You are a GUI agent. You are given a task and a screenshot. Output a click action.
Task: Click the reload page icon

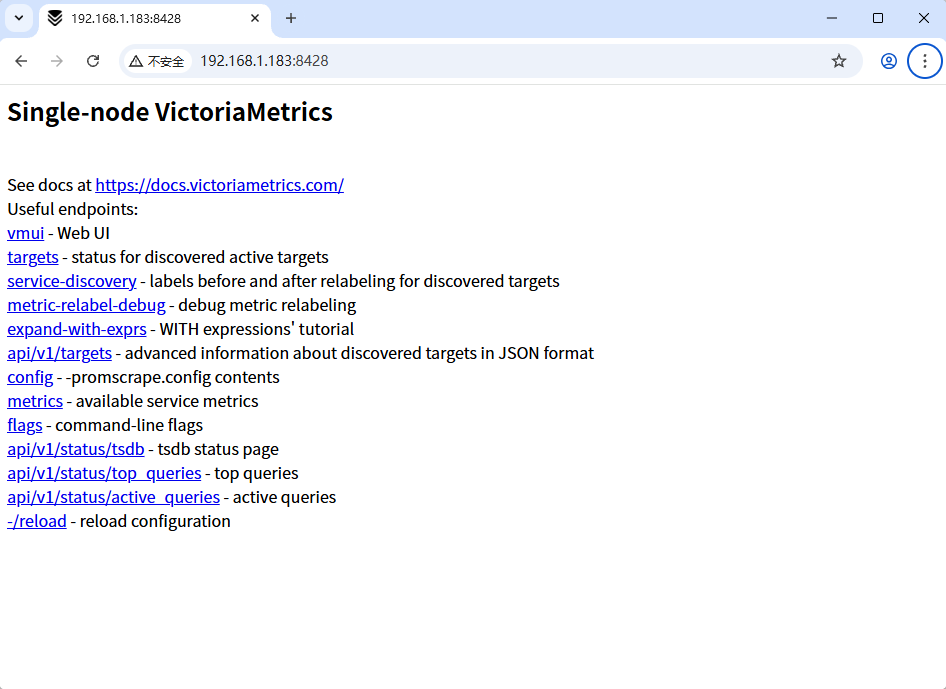pos(93,61)
